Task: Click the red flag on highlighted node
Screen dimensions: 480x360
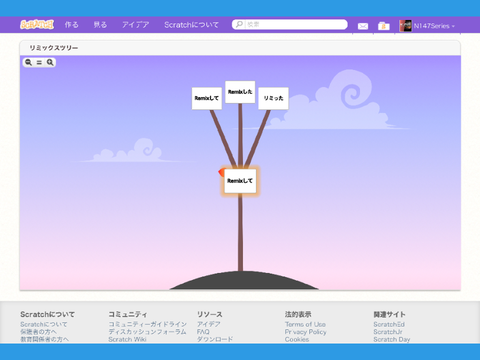Action: [221, 172]
